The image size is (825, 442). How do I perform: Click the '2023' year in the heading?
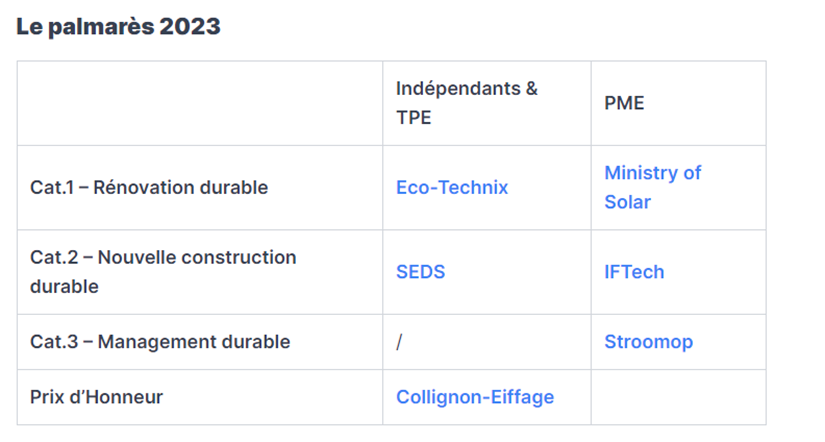point(190,26)
